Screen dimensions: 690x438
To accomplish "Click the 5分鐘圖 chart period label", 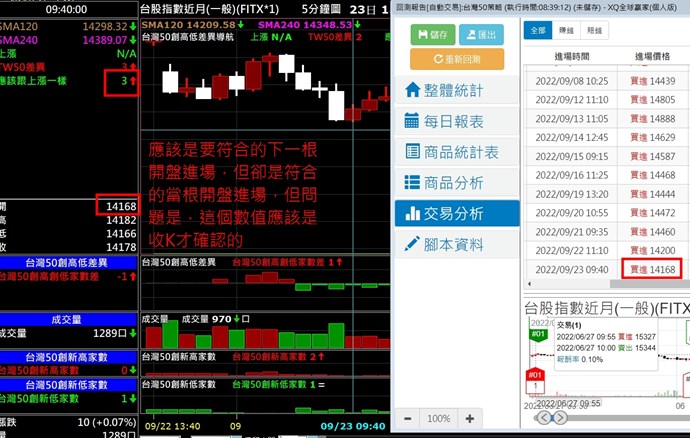I will [x=321, y=9].
